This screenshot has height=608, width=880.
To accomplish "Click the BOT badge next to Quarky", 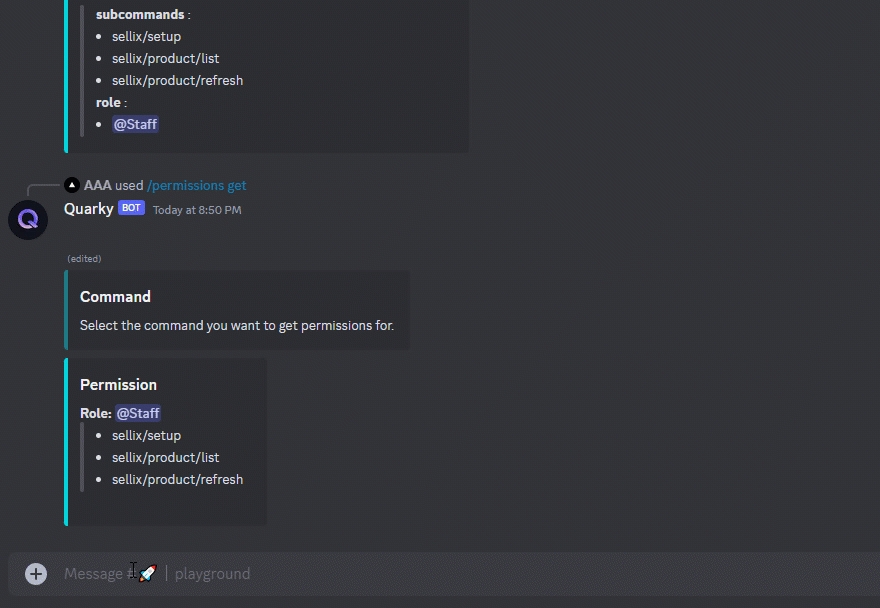I will 131,208.
